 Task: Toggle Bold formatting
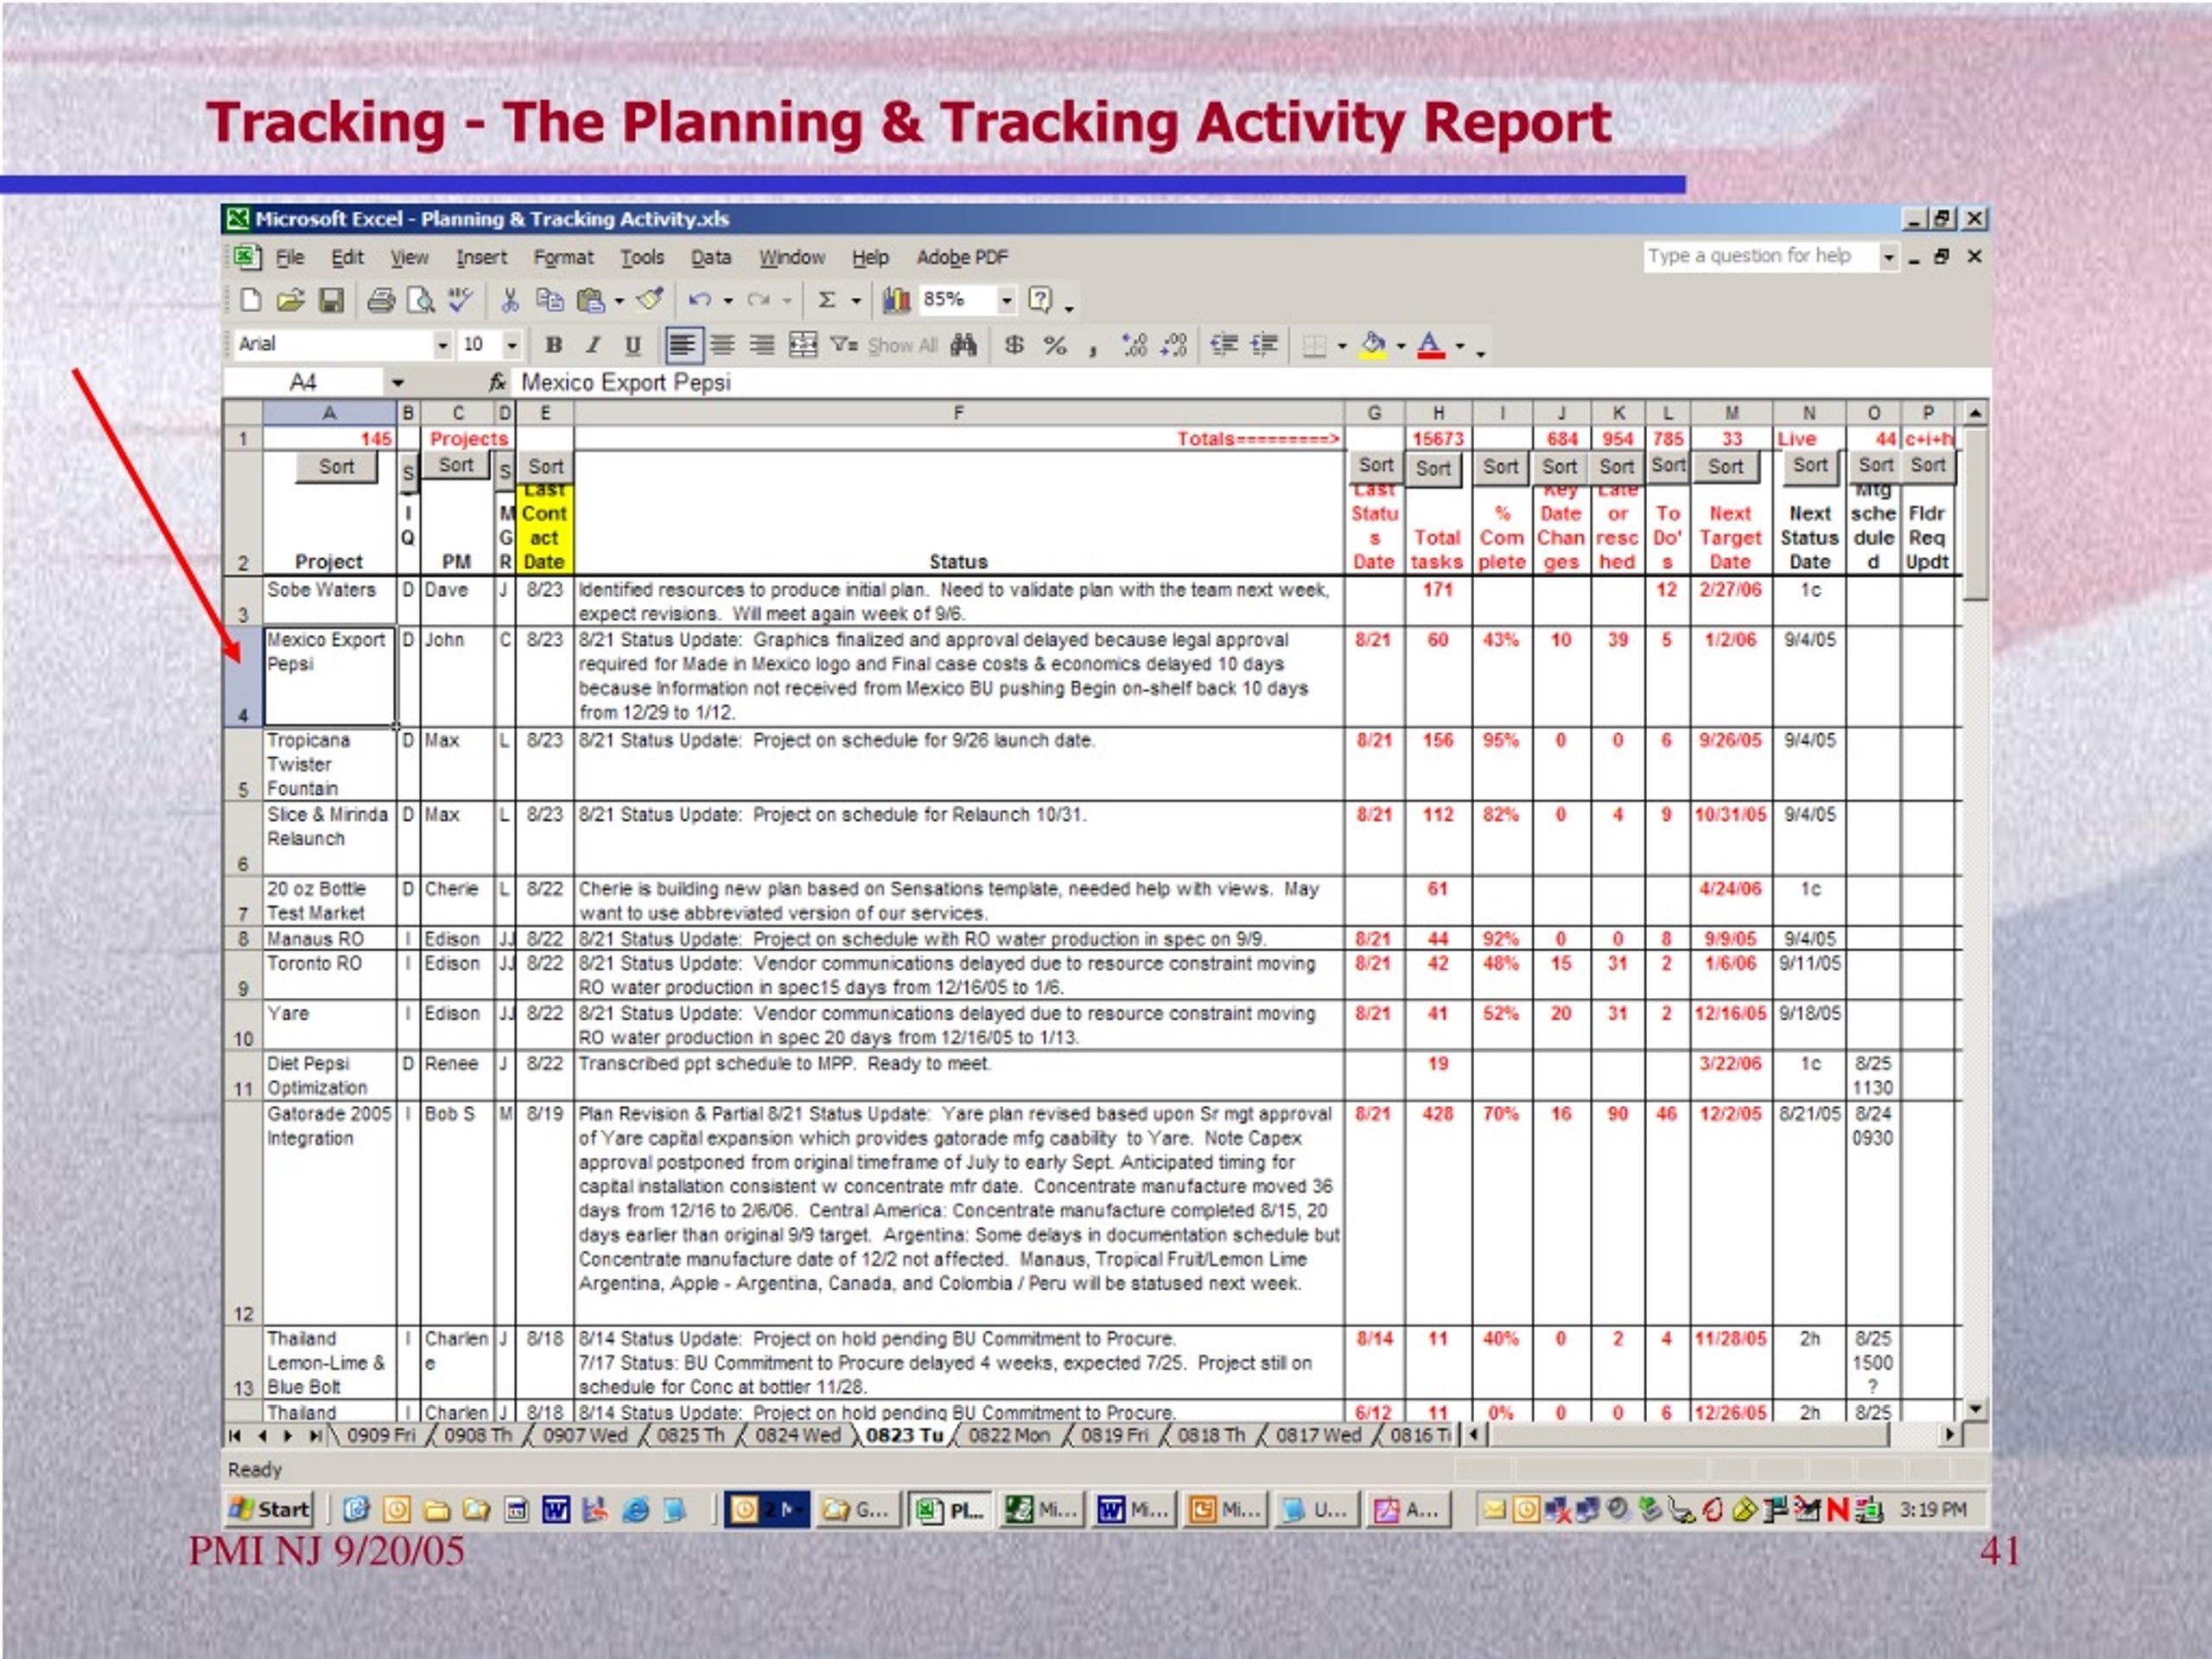click(x=553, y=345)
